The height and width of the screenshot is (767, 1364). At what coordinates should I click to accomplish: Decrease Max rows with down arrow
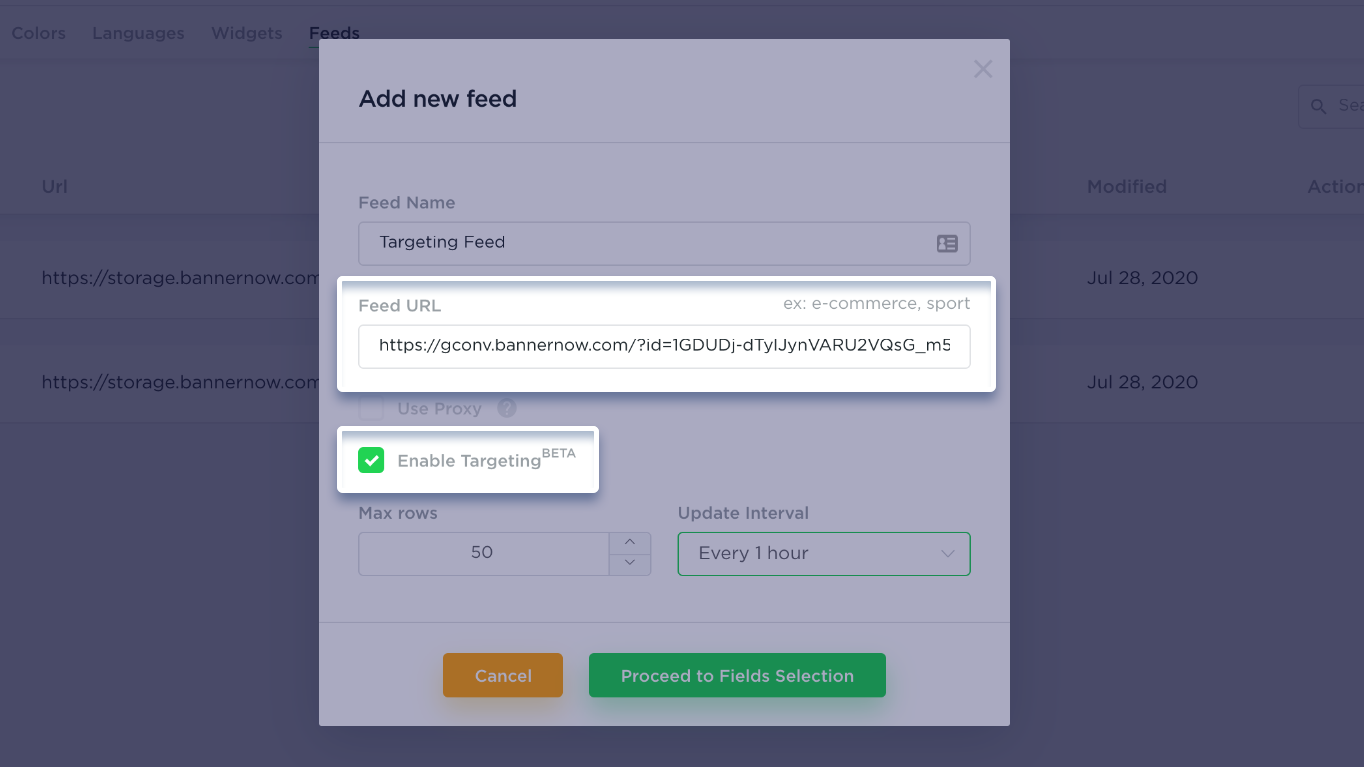630,563
